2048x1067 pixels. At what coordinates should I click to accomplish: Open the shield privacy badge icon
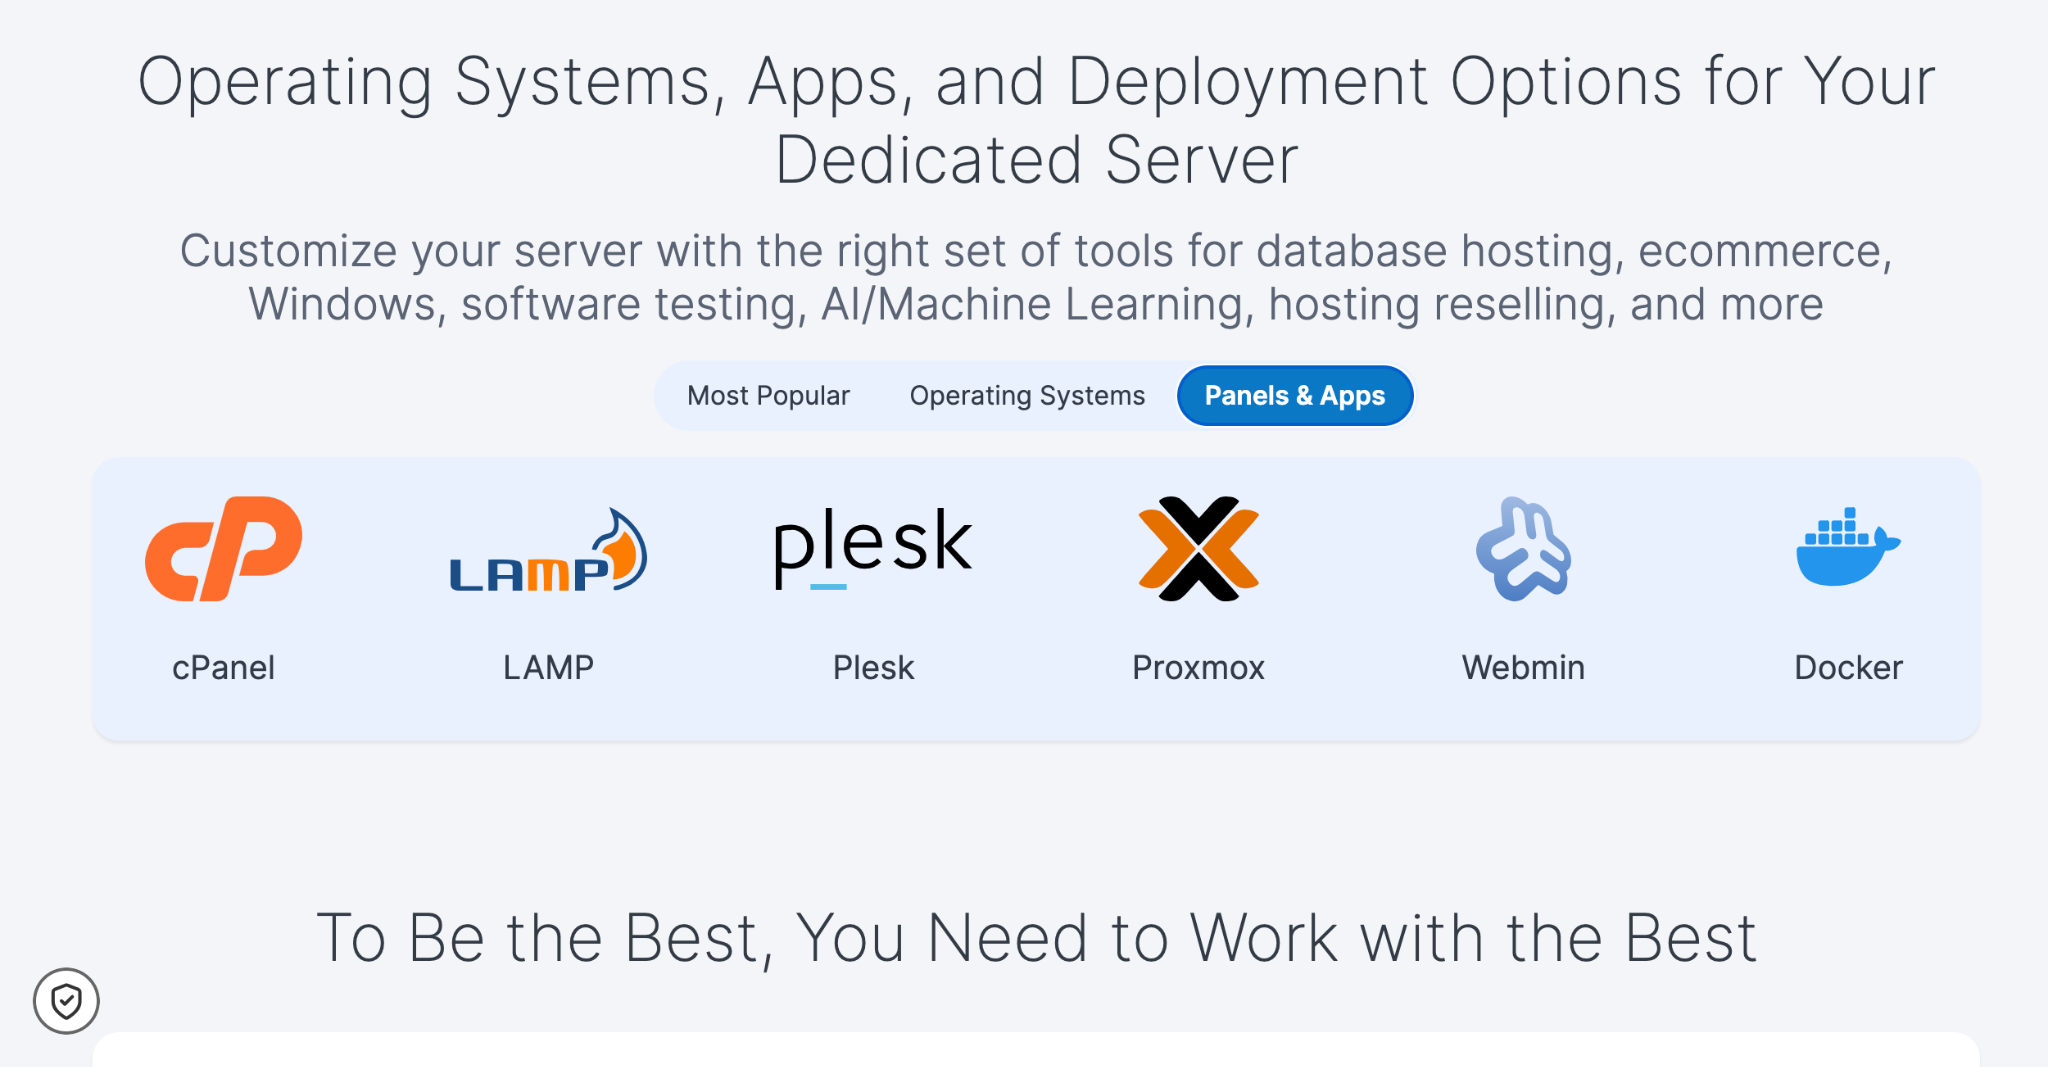coord(66,1000)
